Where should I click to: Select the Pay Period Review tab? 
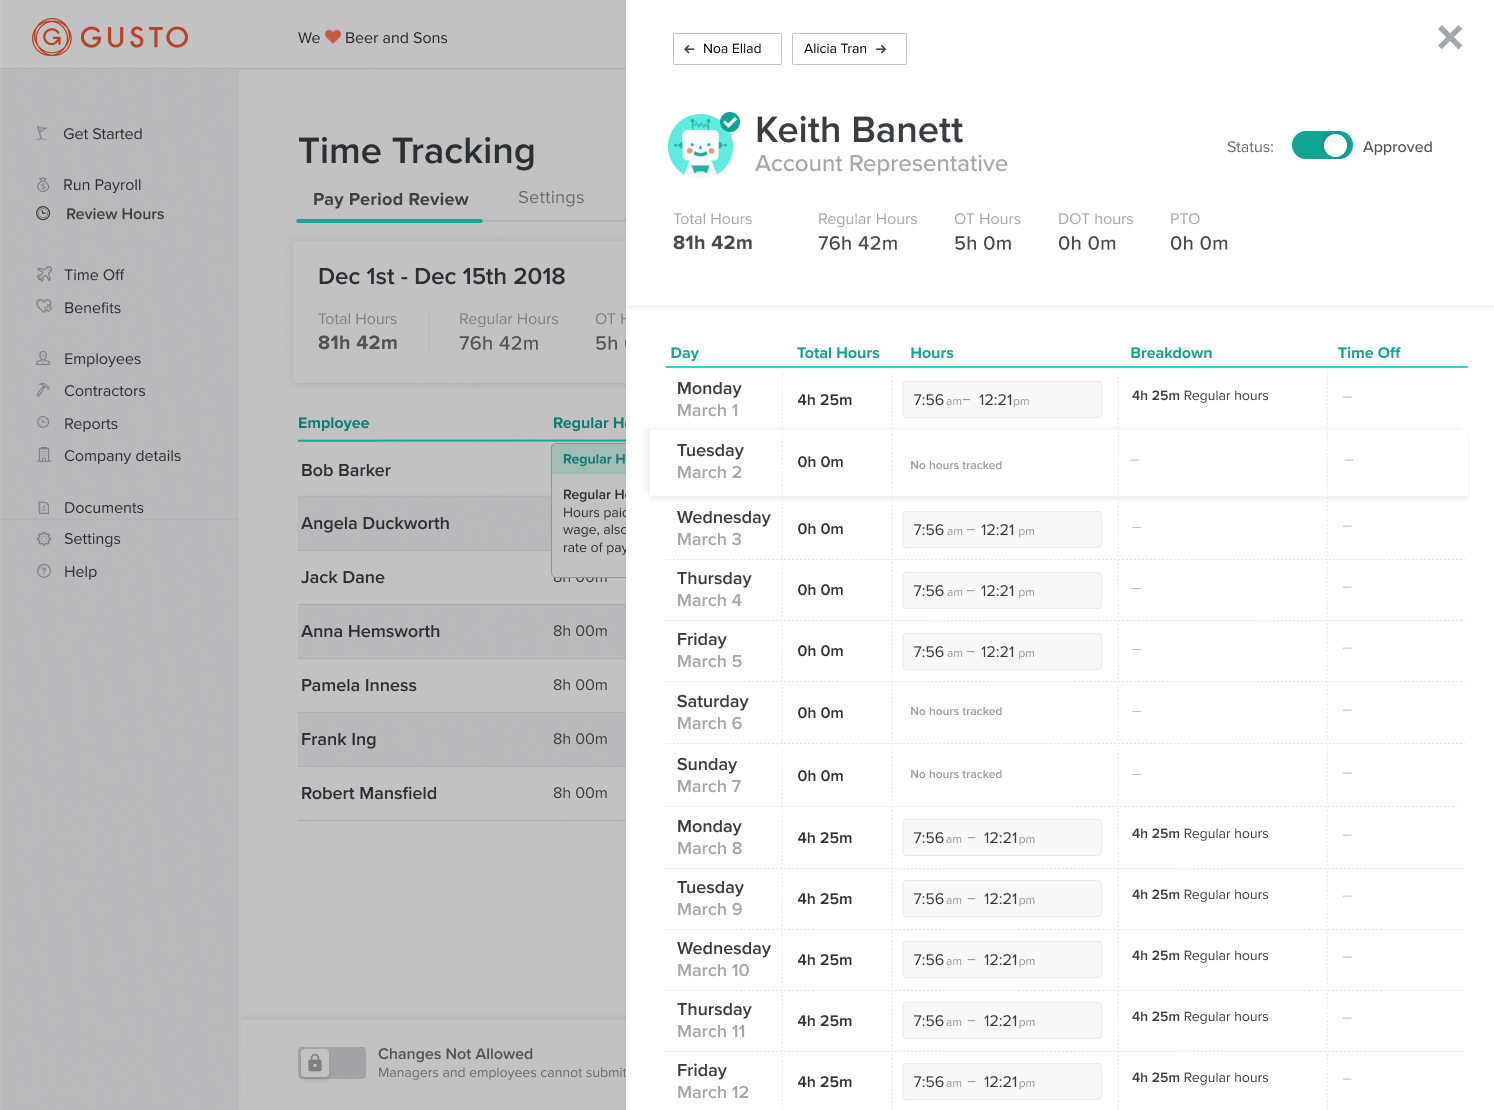(390, 199)
